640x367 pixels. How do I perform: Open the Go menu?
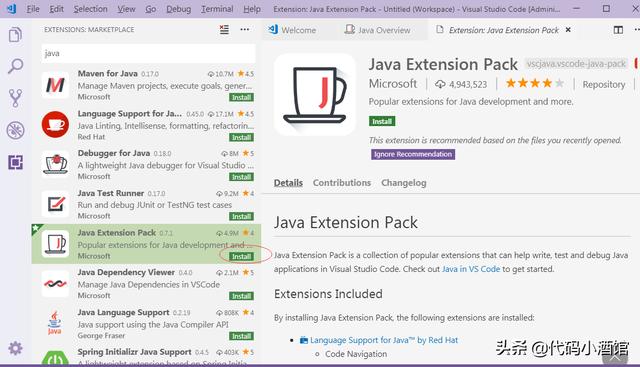tap(151, 9)
